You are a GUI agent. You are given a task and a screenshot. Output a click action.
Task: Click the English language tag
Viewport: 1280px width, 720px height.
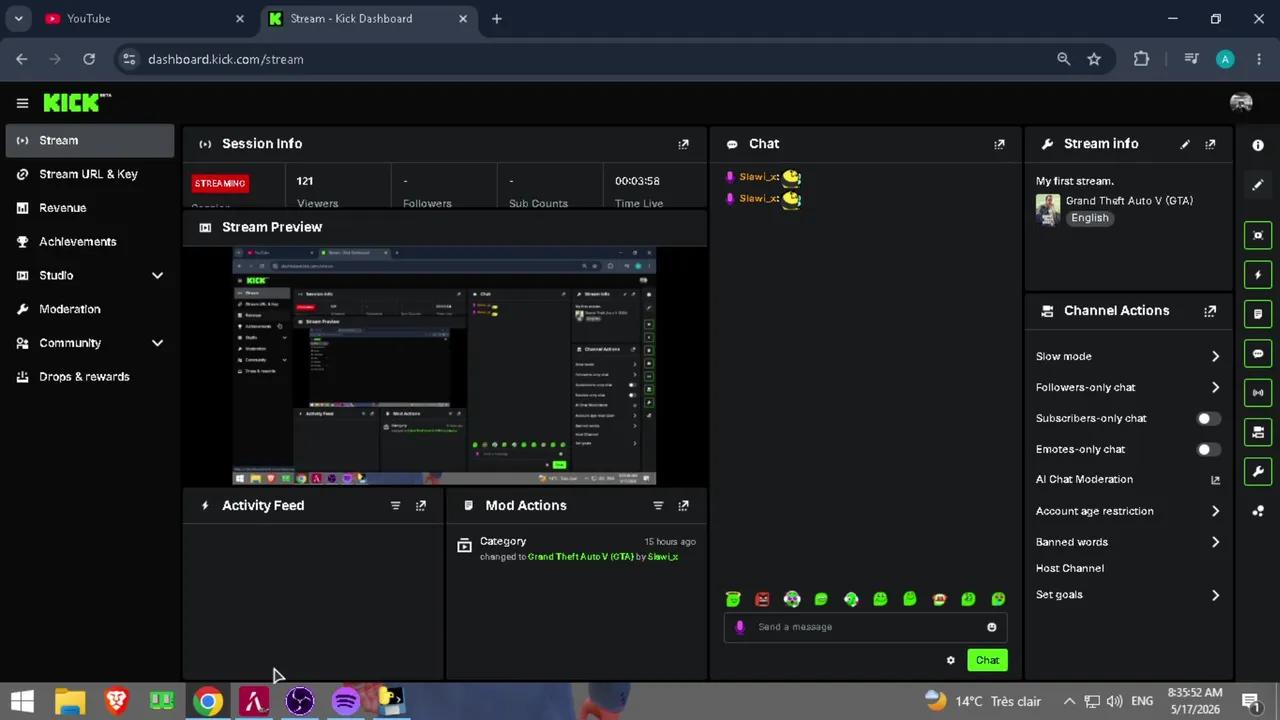tap(1090, 218)
